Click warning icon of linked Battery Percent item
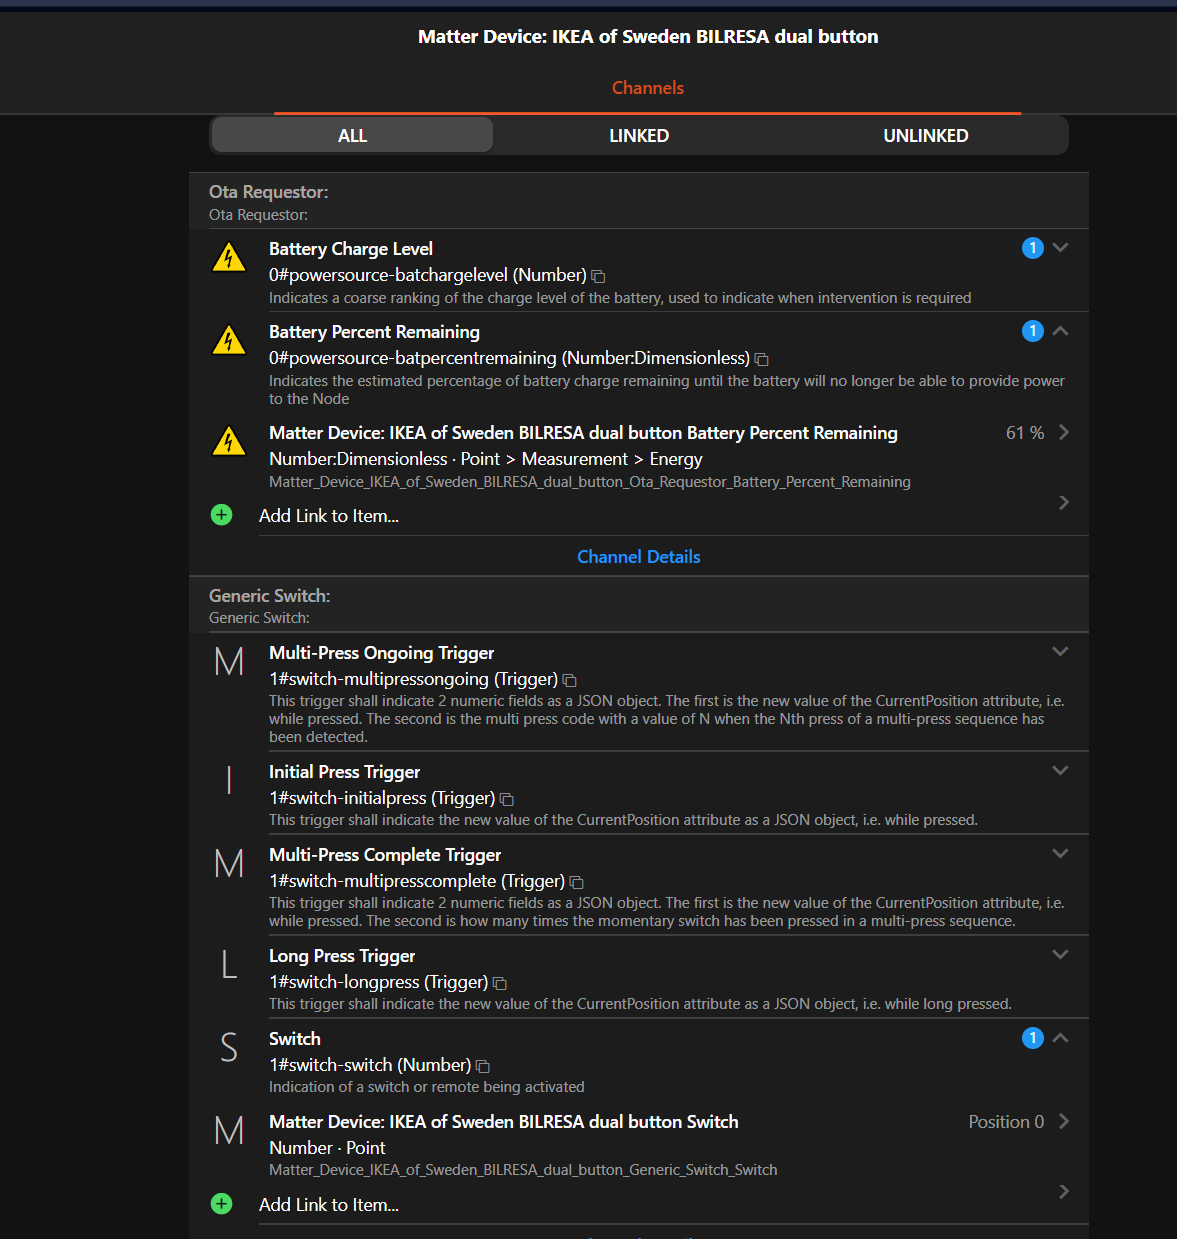Screen dimensions: 1177x1239 229,442
